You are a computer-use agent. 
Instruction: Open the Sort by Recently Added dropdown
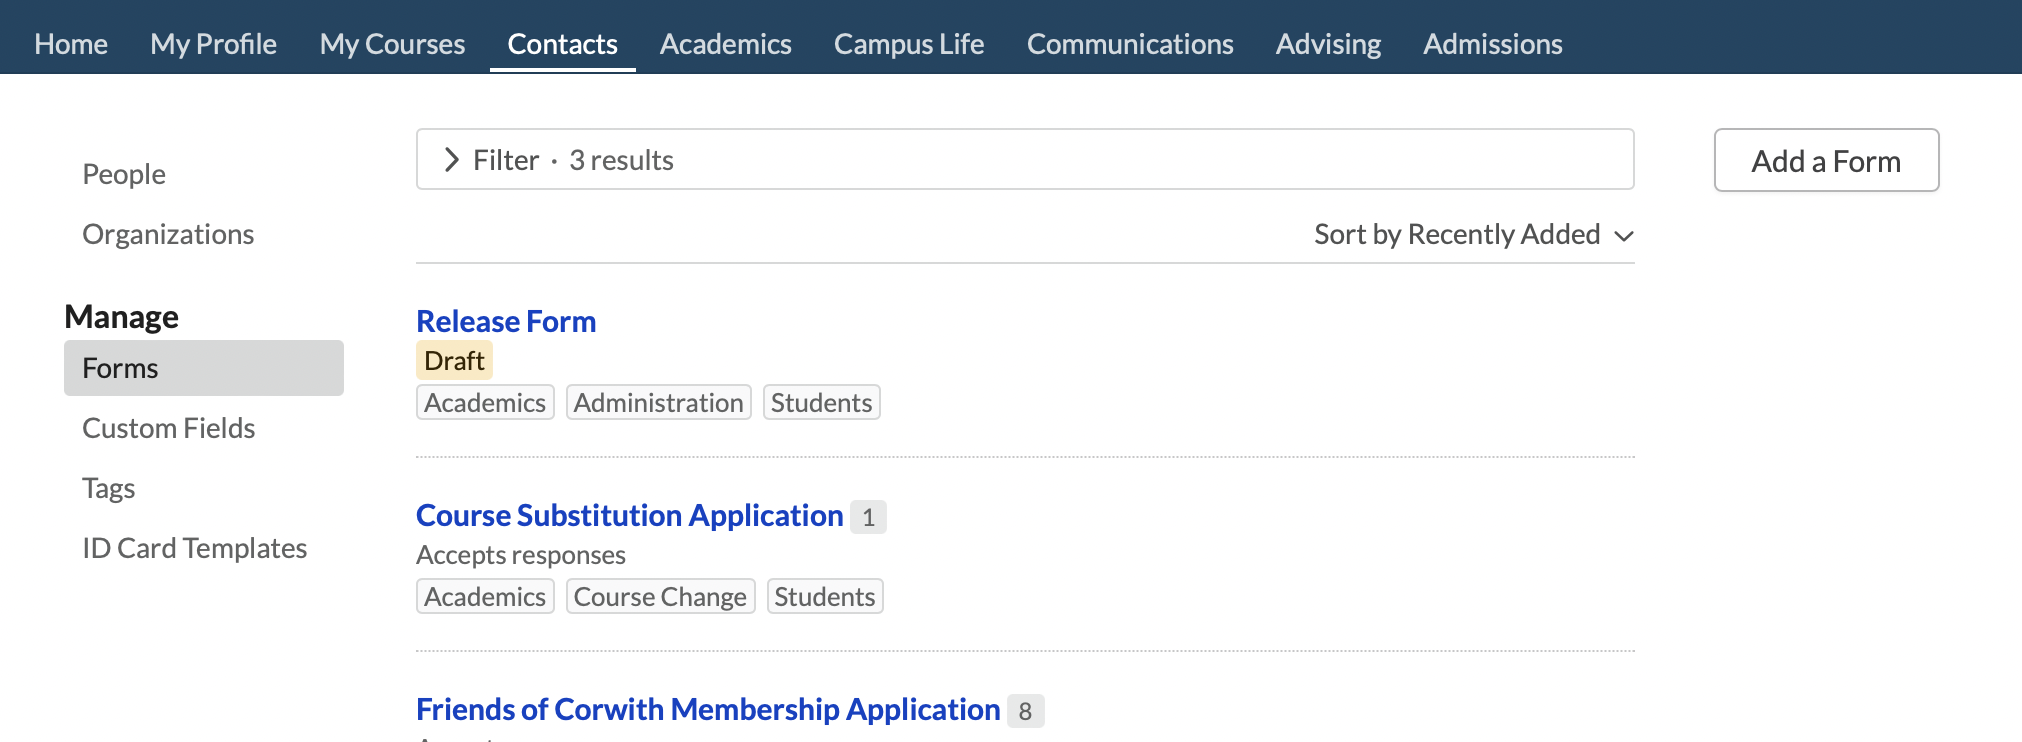tap(1473, 235)
